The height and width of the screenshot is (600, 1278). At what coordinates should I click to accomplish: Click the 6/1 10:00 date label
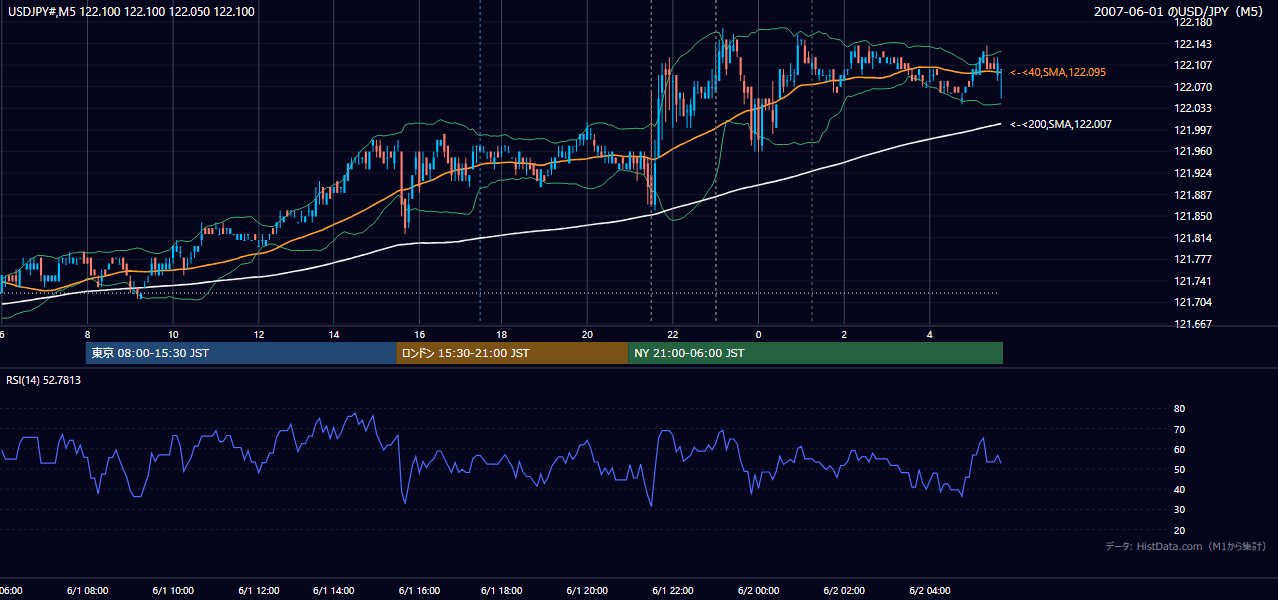coord(173,591)
